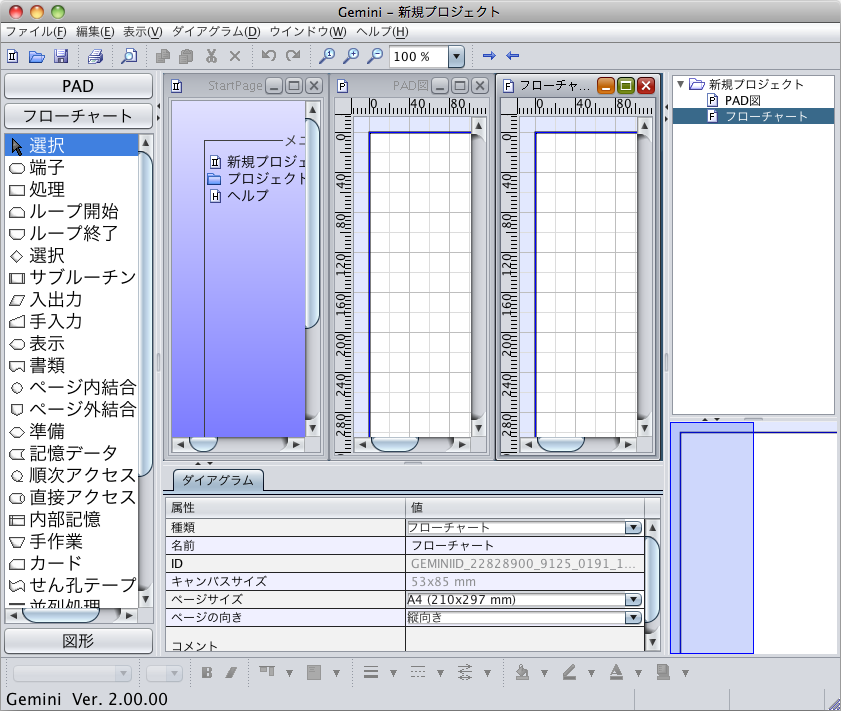Image resolution: width=841 pixels, height=711 pixels.
Task: Switch to the ダイアグラム properties tab
Action: [x=218, y=480]
